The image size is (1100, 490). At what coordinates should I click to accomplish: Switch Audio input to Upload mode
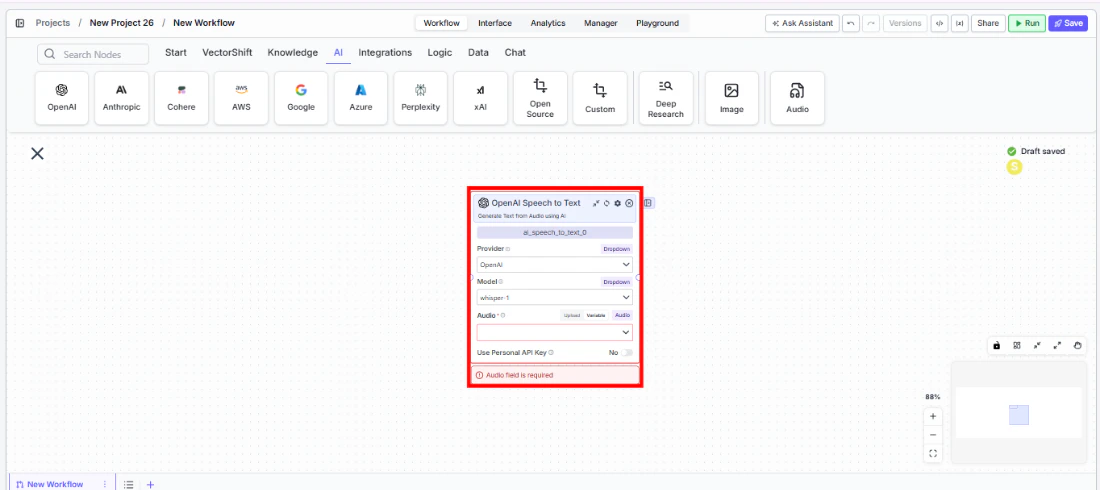[571, 315]
